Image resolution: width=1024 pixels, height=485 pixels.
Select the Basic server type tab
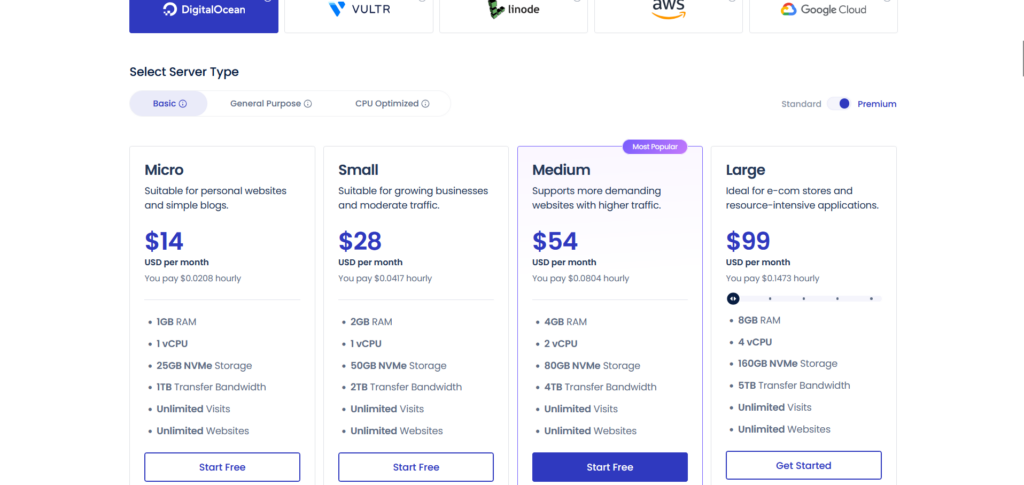click(x=164, y=104)
